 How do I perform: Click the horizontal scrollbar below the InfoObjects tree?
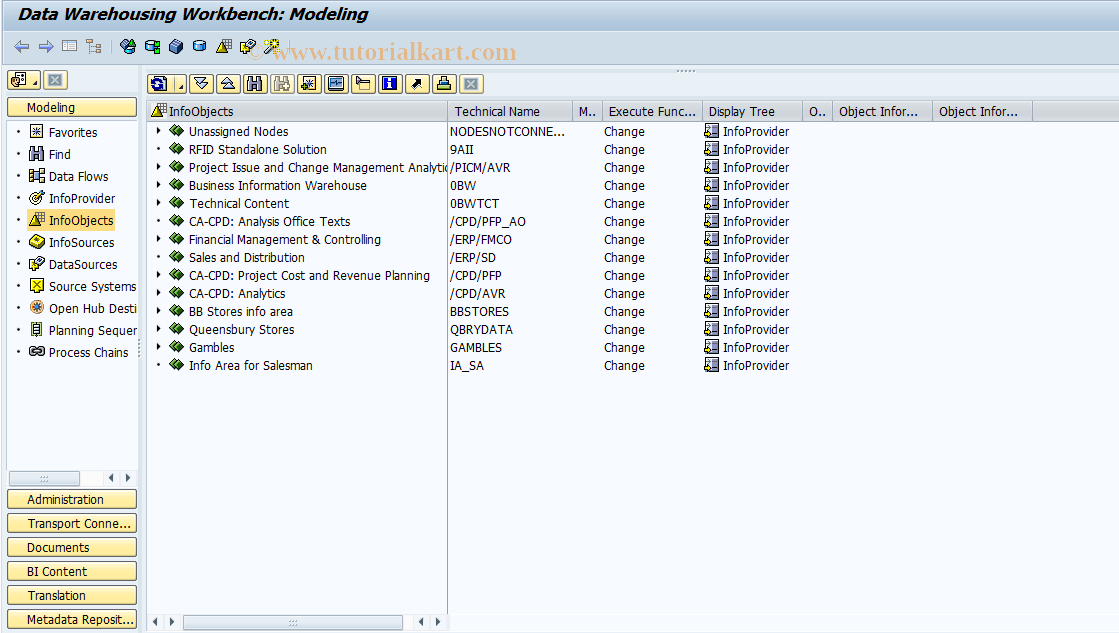[x=293, y=622]
